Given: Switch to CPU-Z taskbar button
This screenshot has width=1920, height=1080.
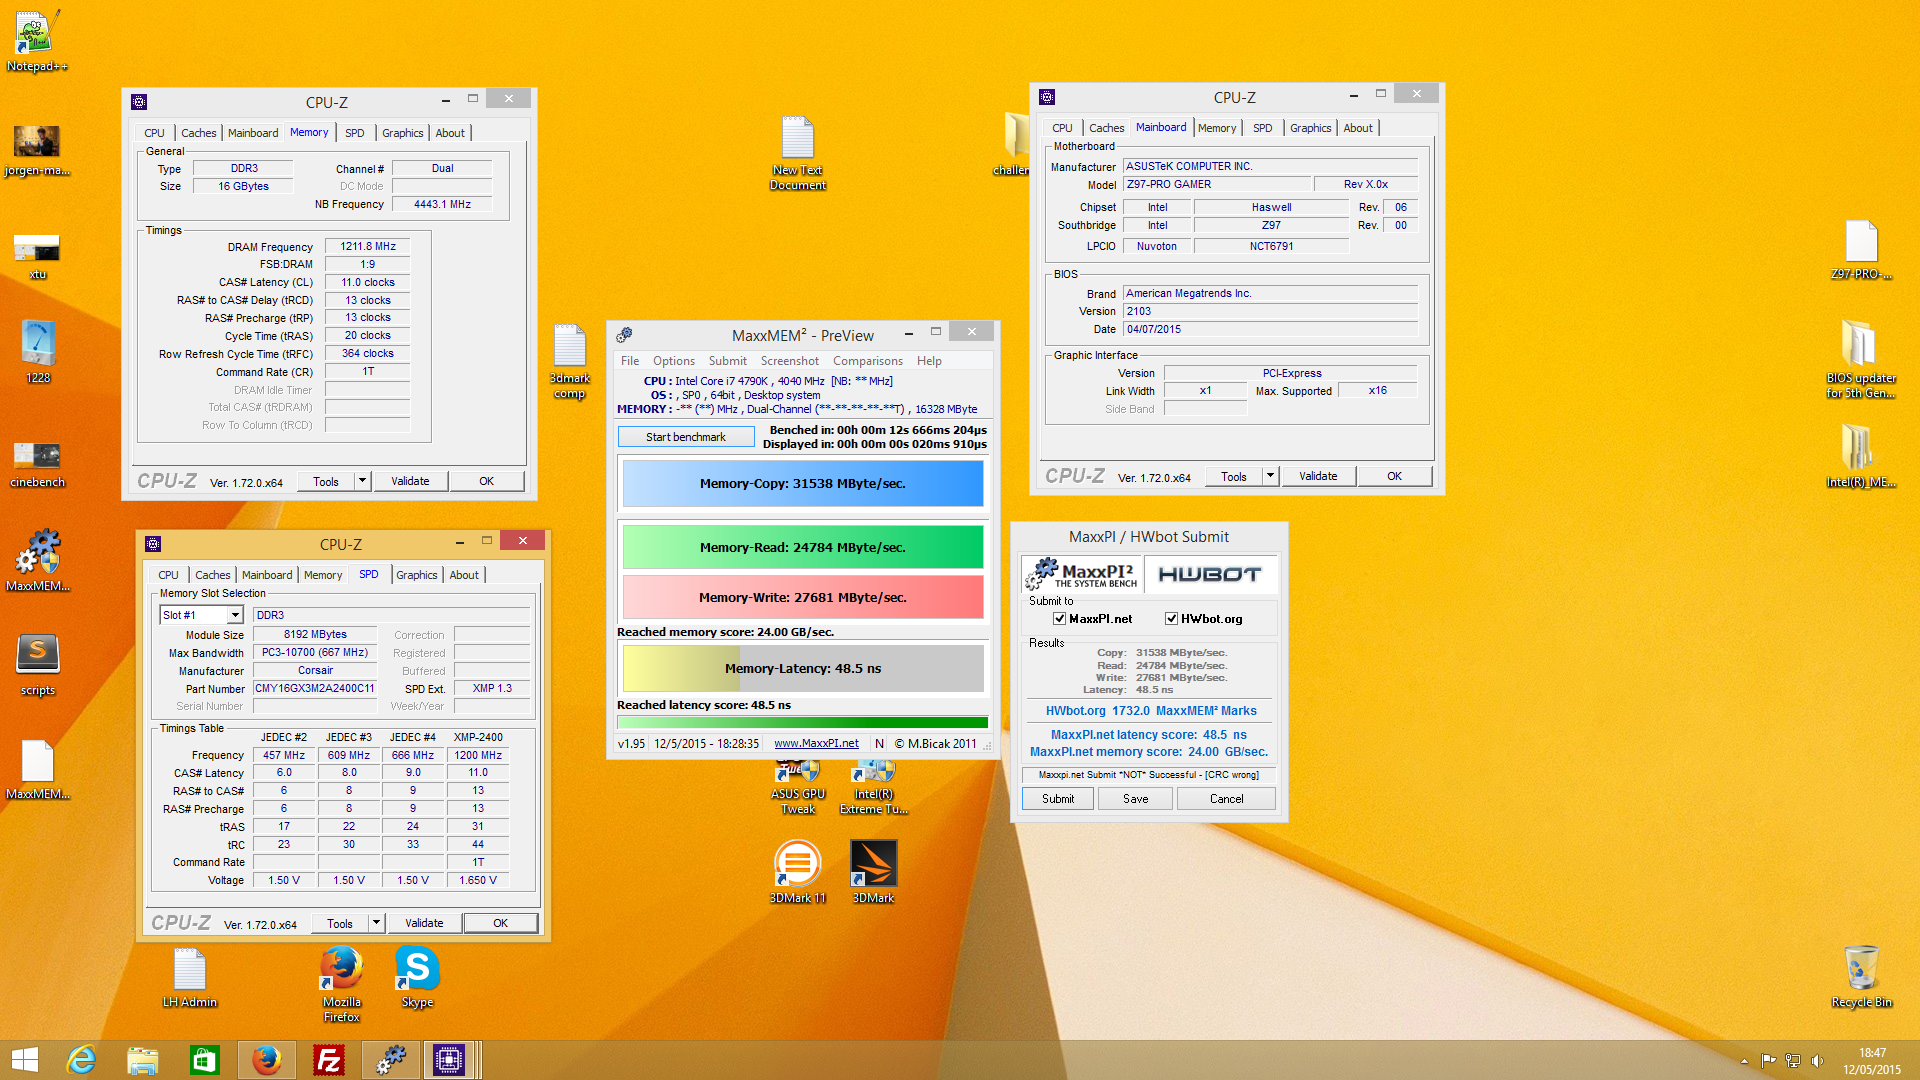Looking at the screenshot, I should (449, 1060).
